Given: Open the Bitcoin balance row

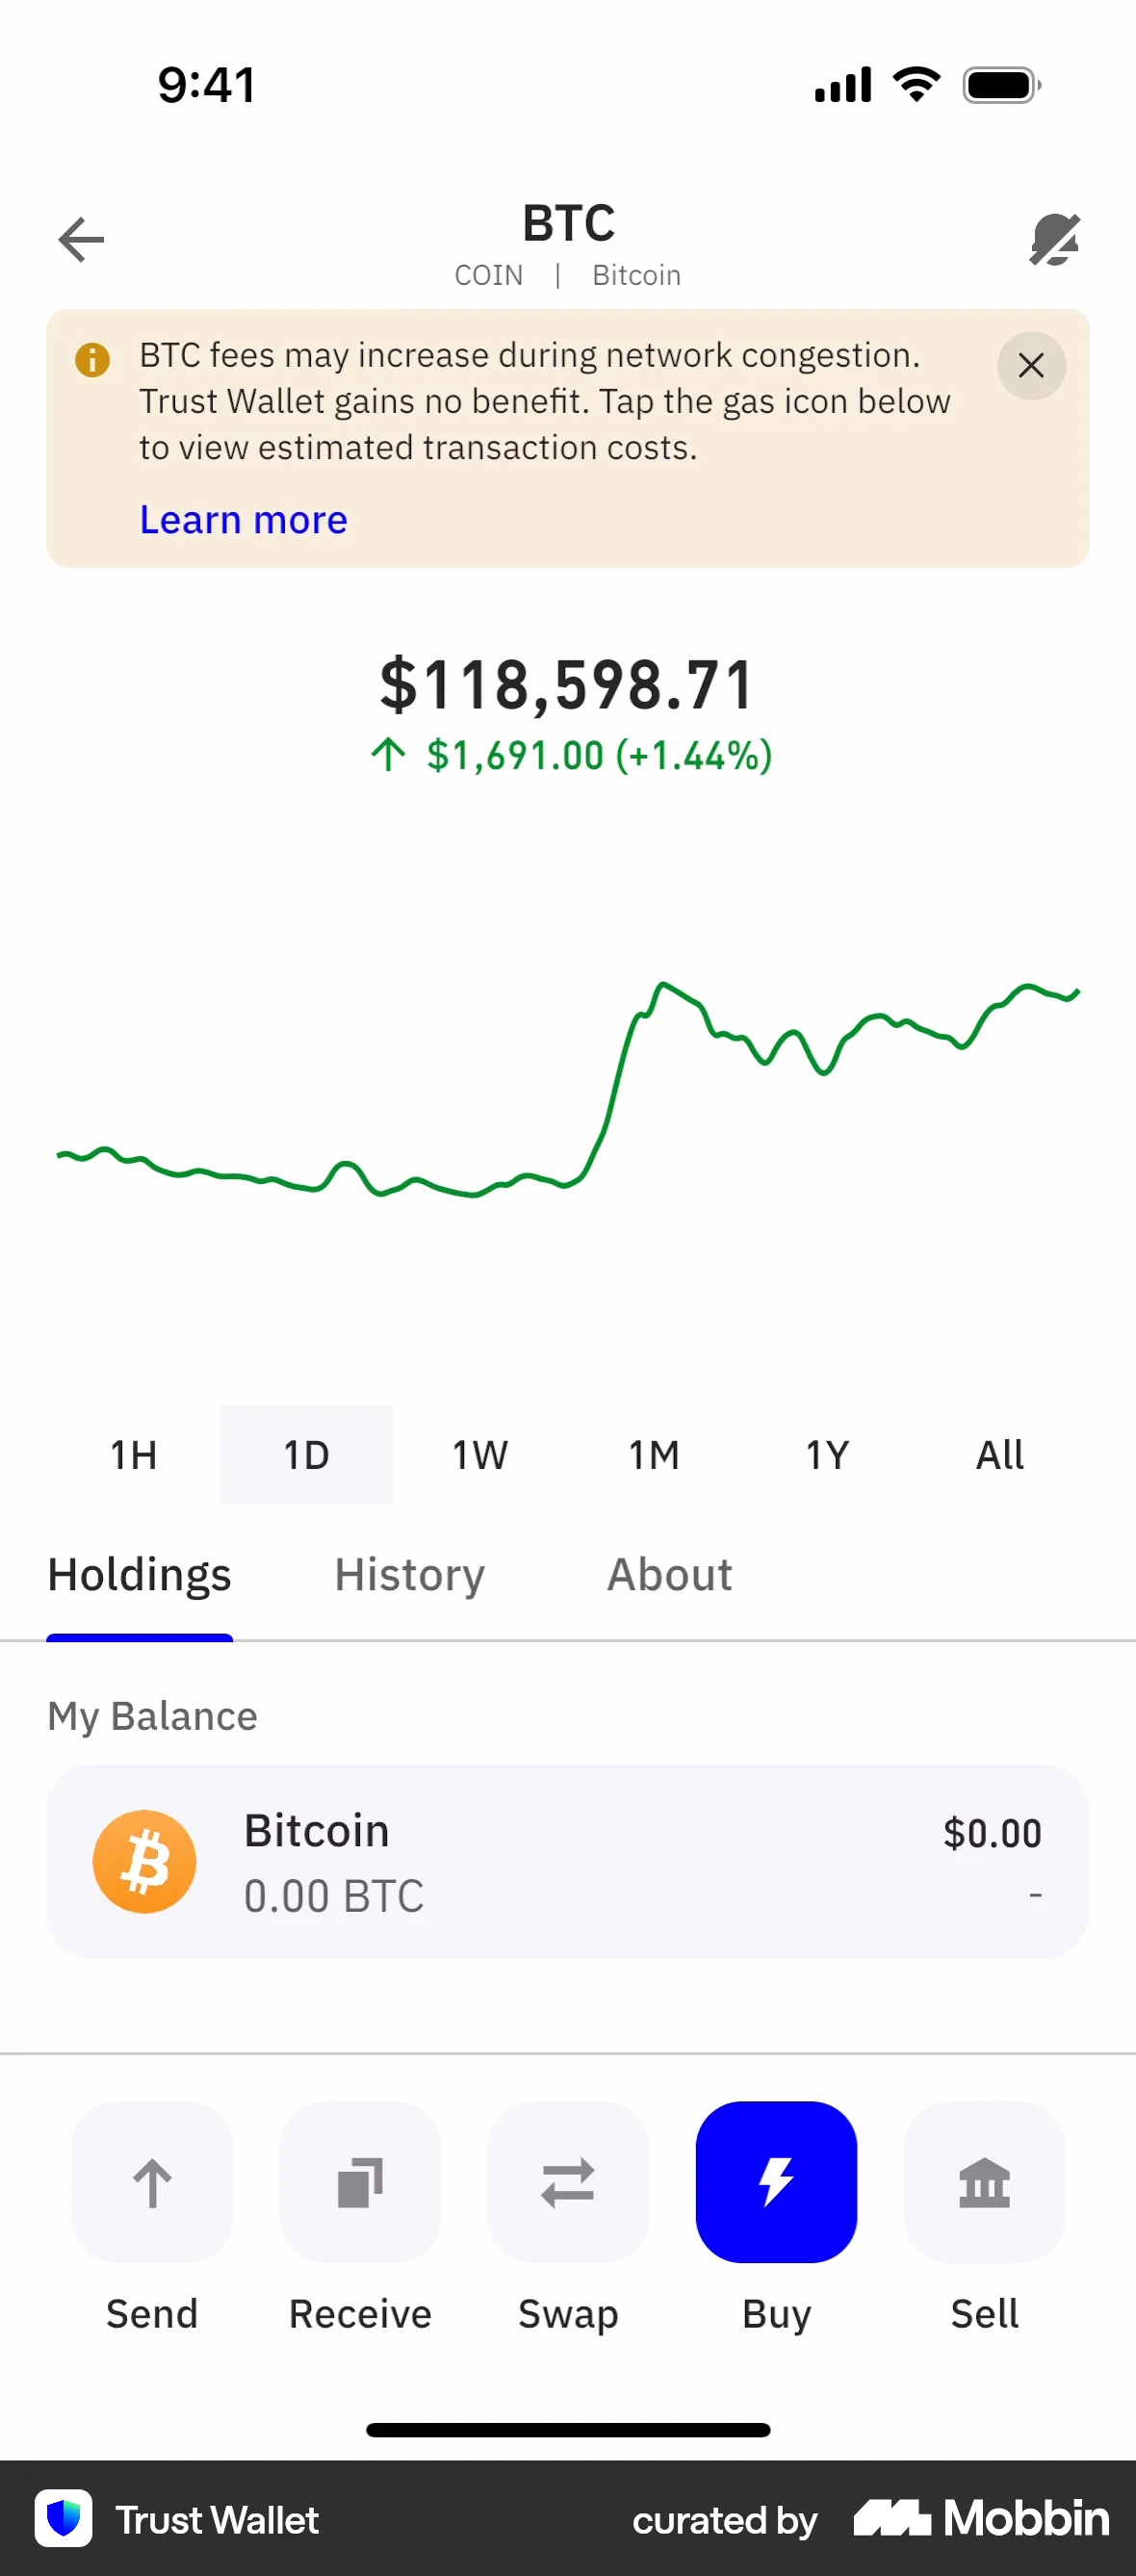Looking at the screenshot, I should 568,1861.
